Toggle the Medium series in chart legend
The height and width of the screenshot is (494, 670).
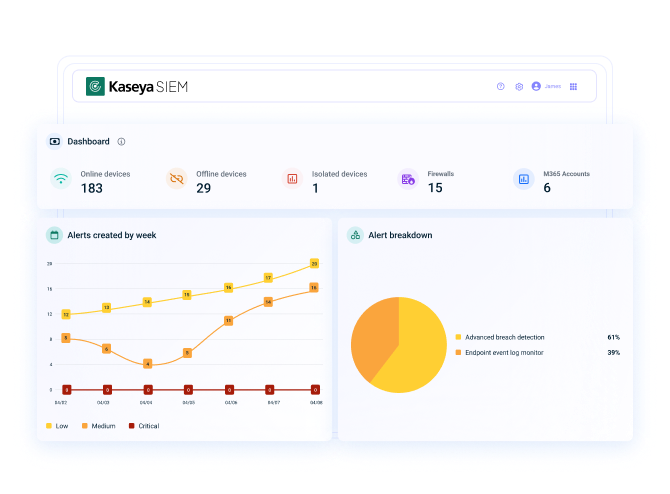point(99,426)
